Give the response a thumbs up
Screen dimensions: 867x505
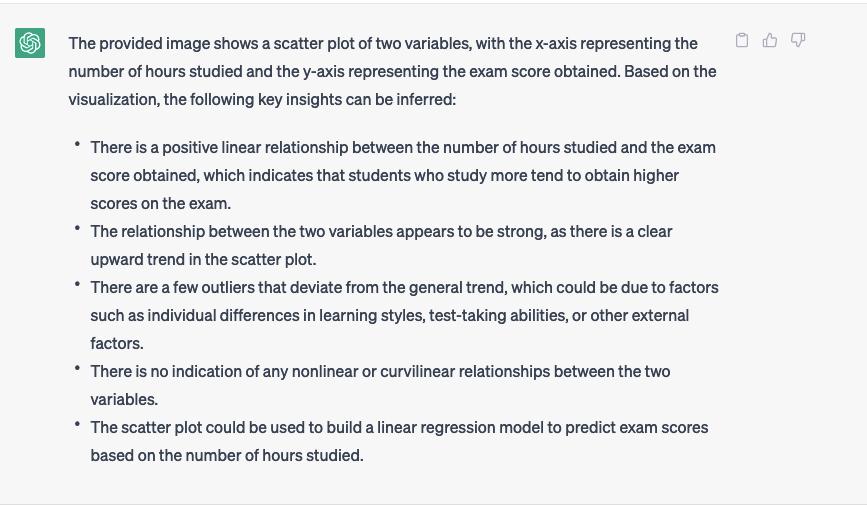tap(770, 40)
